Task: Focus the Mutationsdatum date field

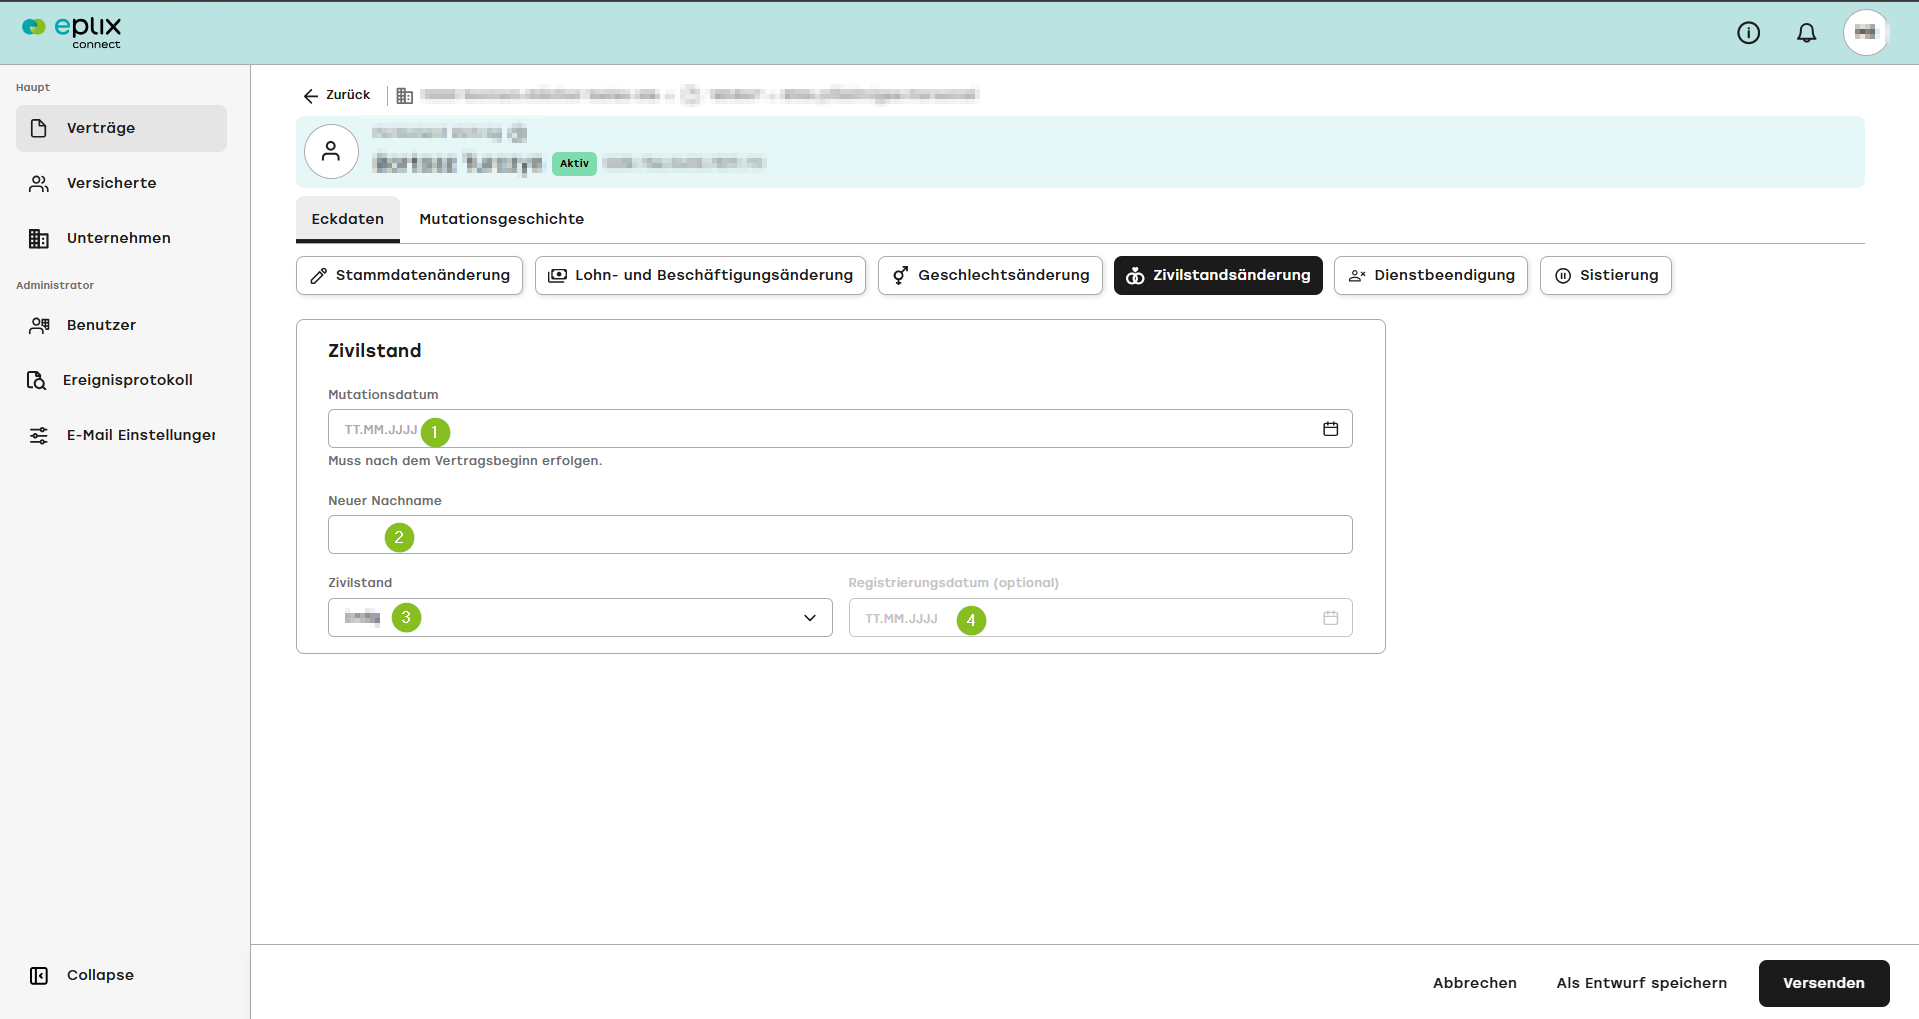Action: tap(840, 429)
